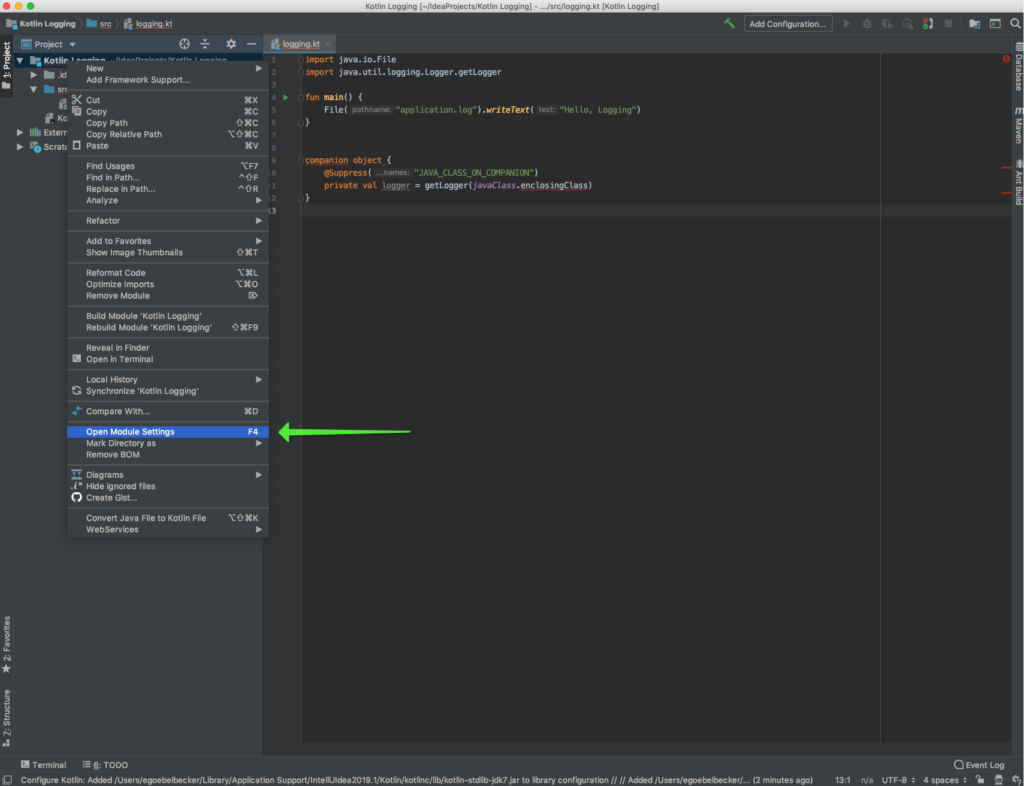Close the logging.kt editor tab
This screenshot has width=1024, height=786.
328,44
